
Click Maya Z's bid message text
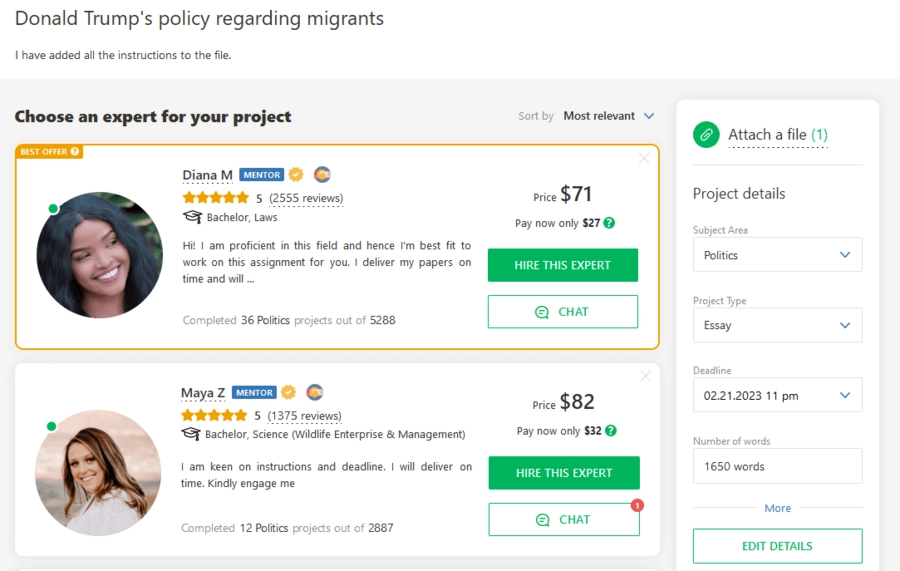(326, 475)
